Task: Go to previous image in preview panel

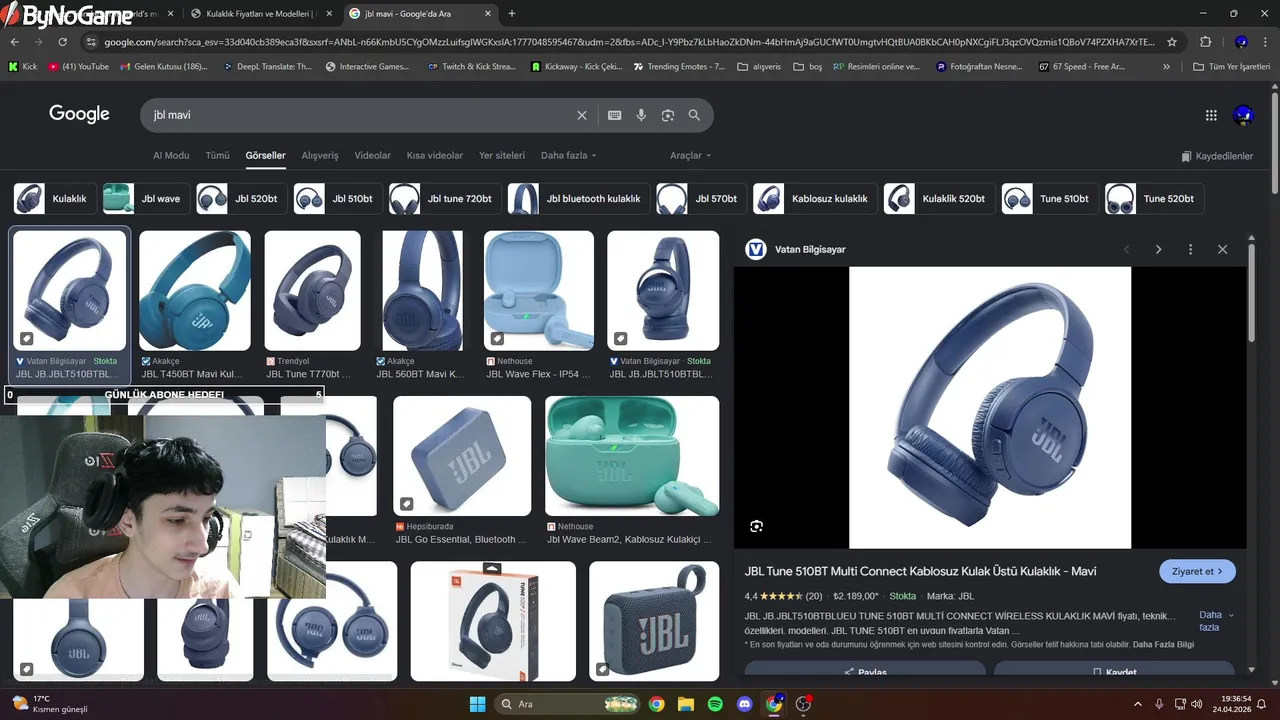Action: pyautogui.click(x=1126, y=249)
